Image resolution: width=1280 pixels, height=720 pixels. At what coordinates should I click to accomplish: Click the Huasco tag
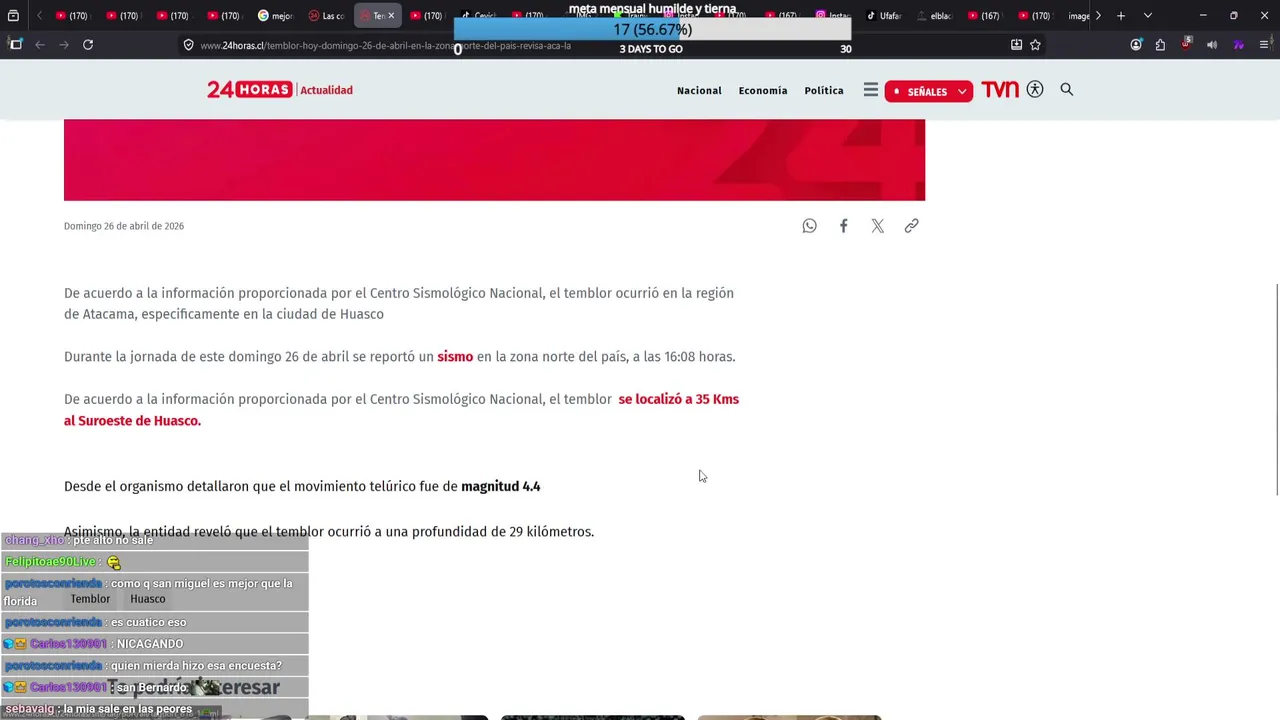click(147, 599)
